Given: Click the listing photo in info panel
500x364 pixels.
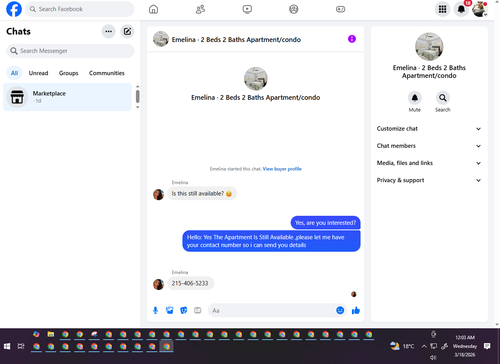Looking at the screenshot, I should pos(429,47).
